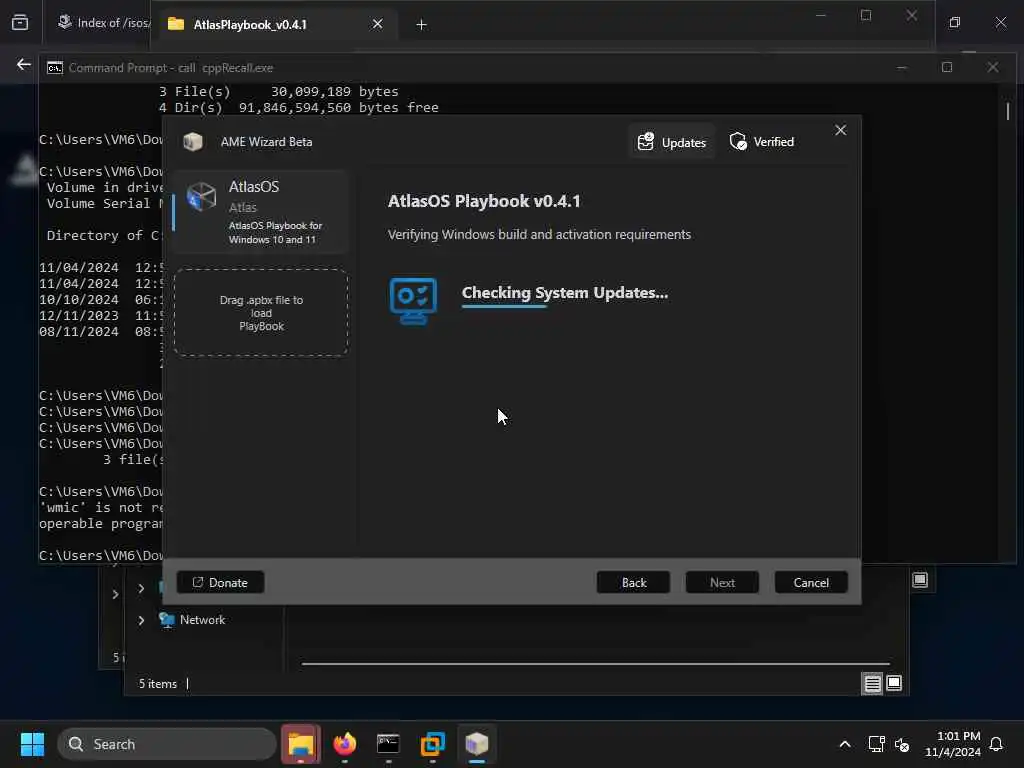Click the '5 items' status bar text
Viewport: 1024px width, 768px height.
(x=157, y=684)
